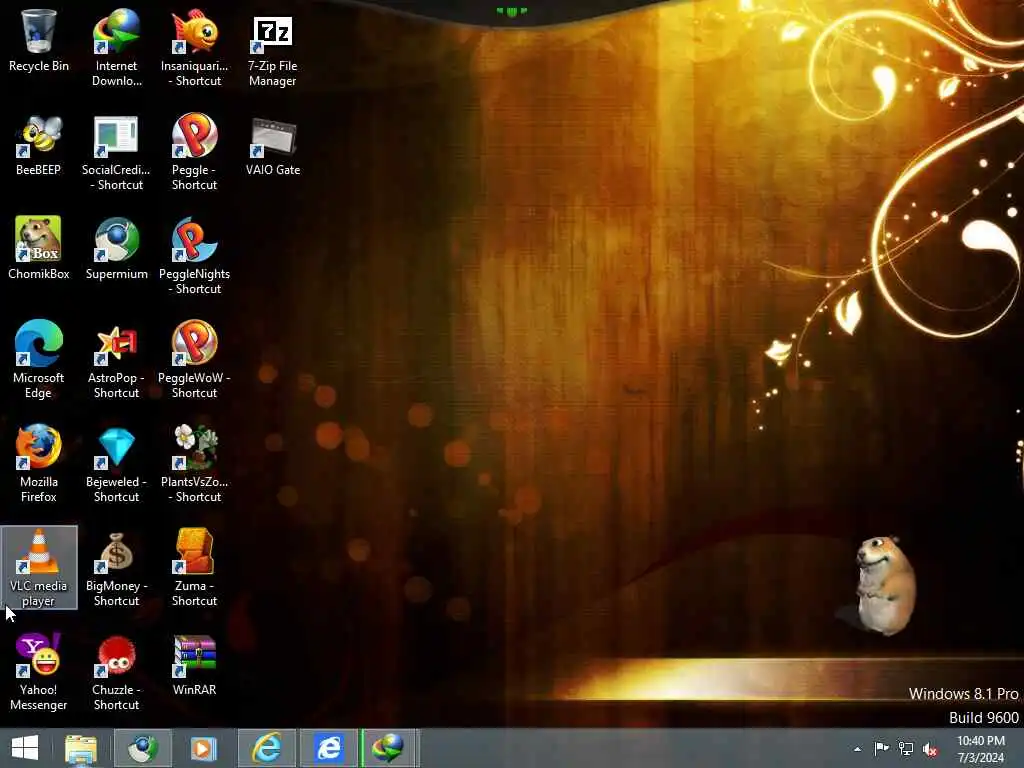Select the Zuma shortcut icon
The width and height of the screenshot is (1024, 768).
coord(195,567)
